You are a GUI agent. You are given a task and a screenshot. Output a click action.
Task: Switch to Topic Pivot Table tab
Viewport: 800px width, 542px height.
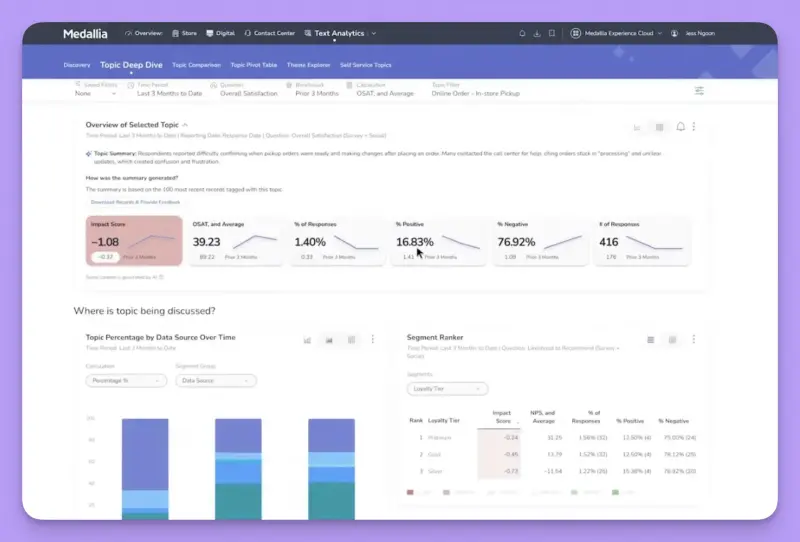tap(254, 65)
